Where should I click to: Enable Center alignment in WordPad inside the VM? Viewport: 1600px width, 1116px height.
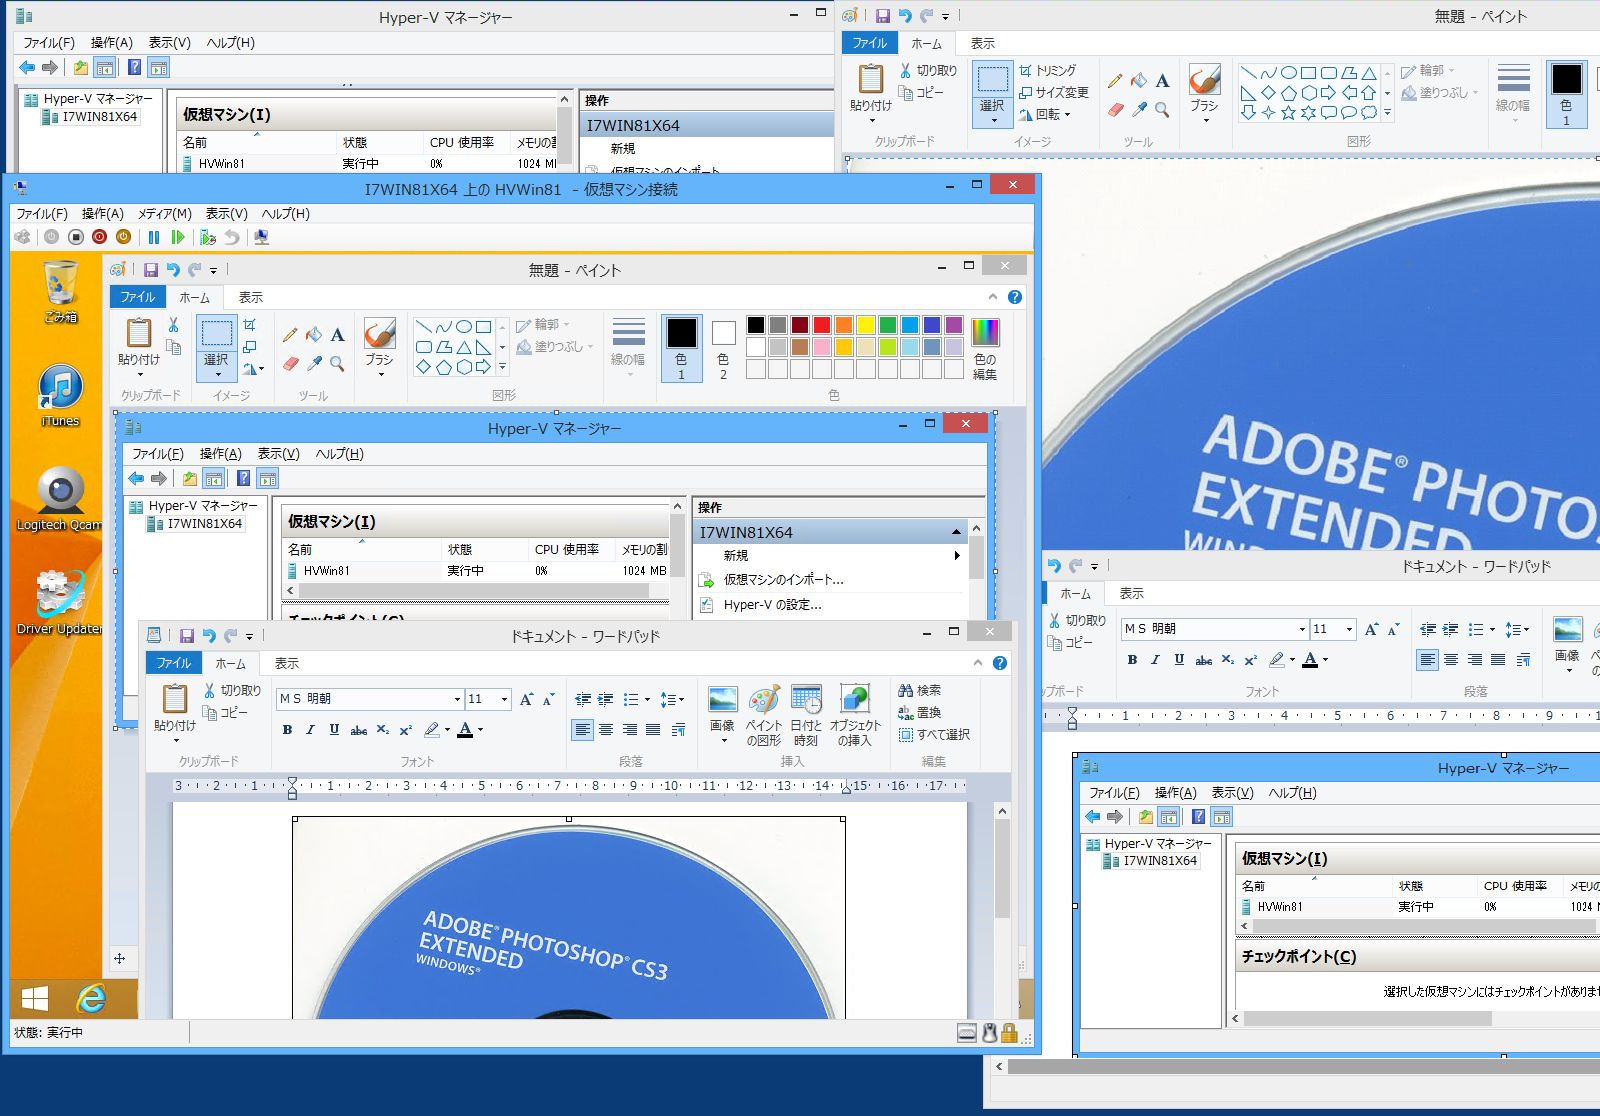[606, 730]
